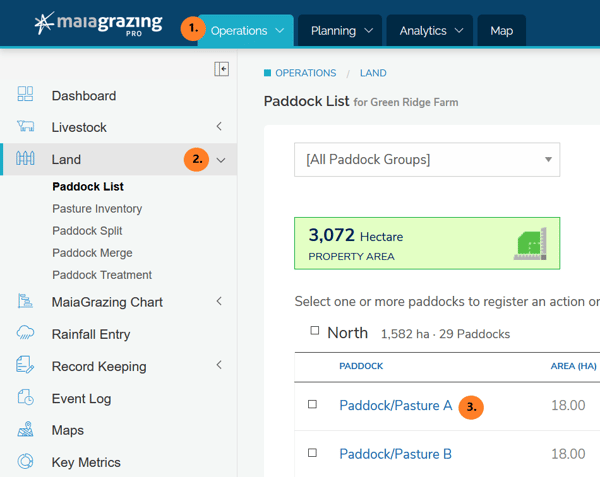This screenshot has width=600, height=477.
Task: Expand the Record Keeping chevron
Action: [x=219, y=366]
